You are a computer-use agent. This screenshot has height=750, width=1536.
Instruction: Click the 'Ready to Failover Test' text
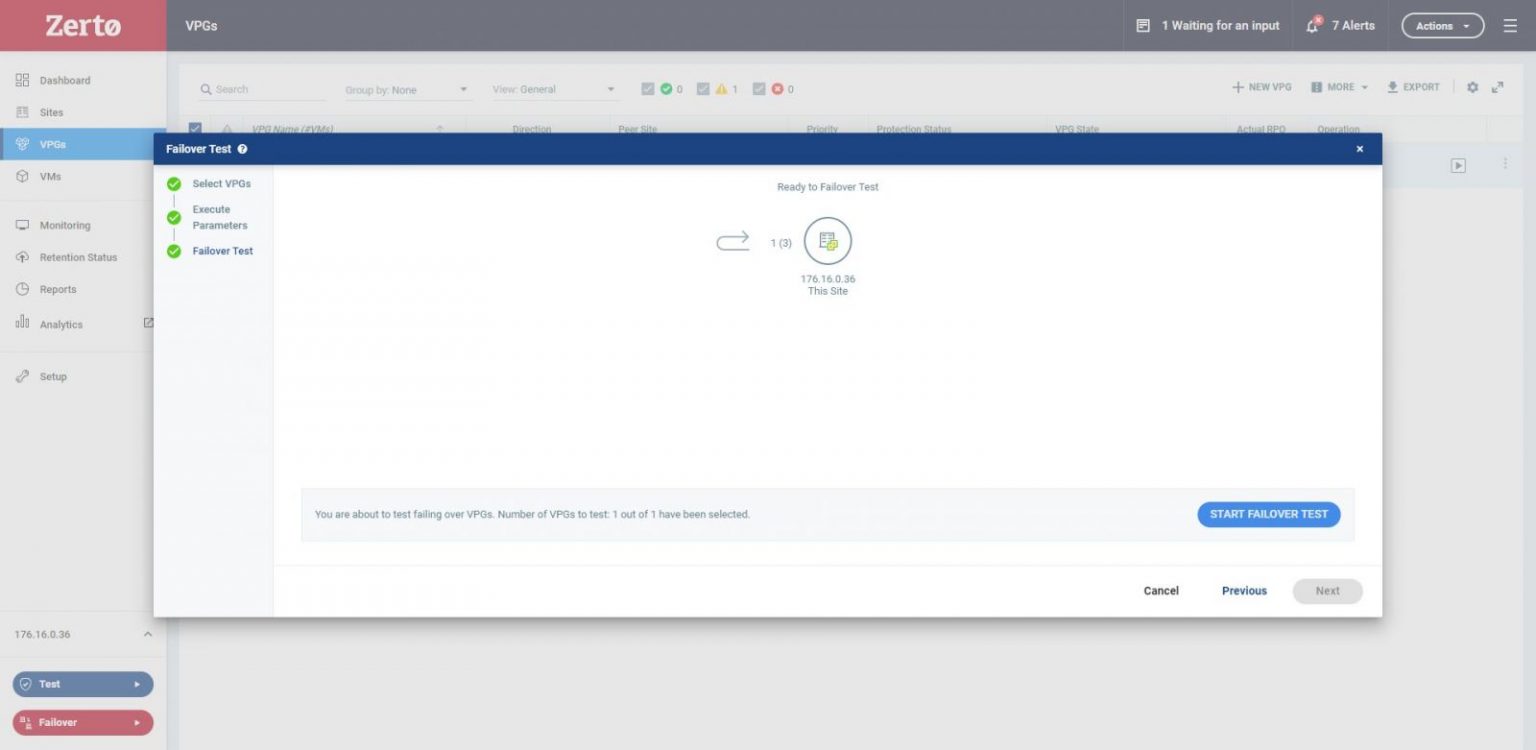(x=828, y=187)
